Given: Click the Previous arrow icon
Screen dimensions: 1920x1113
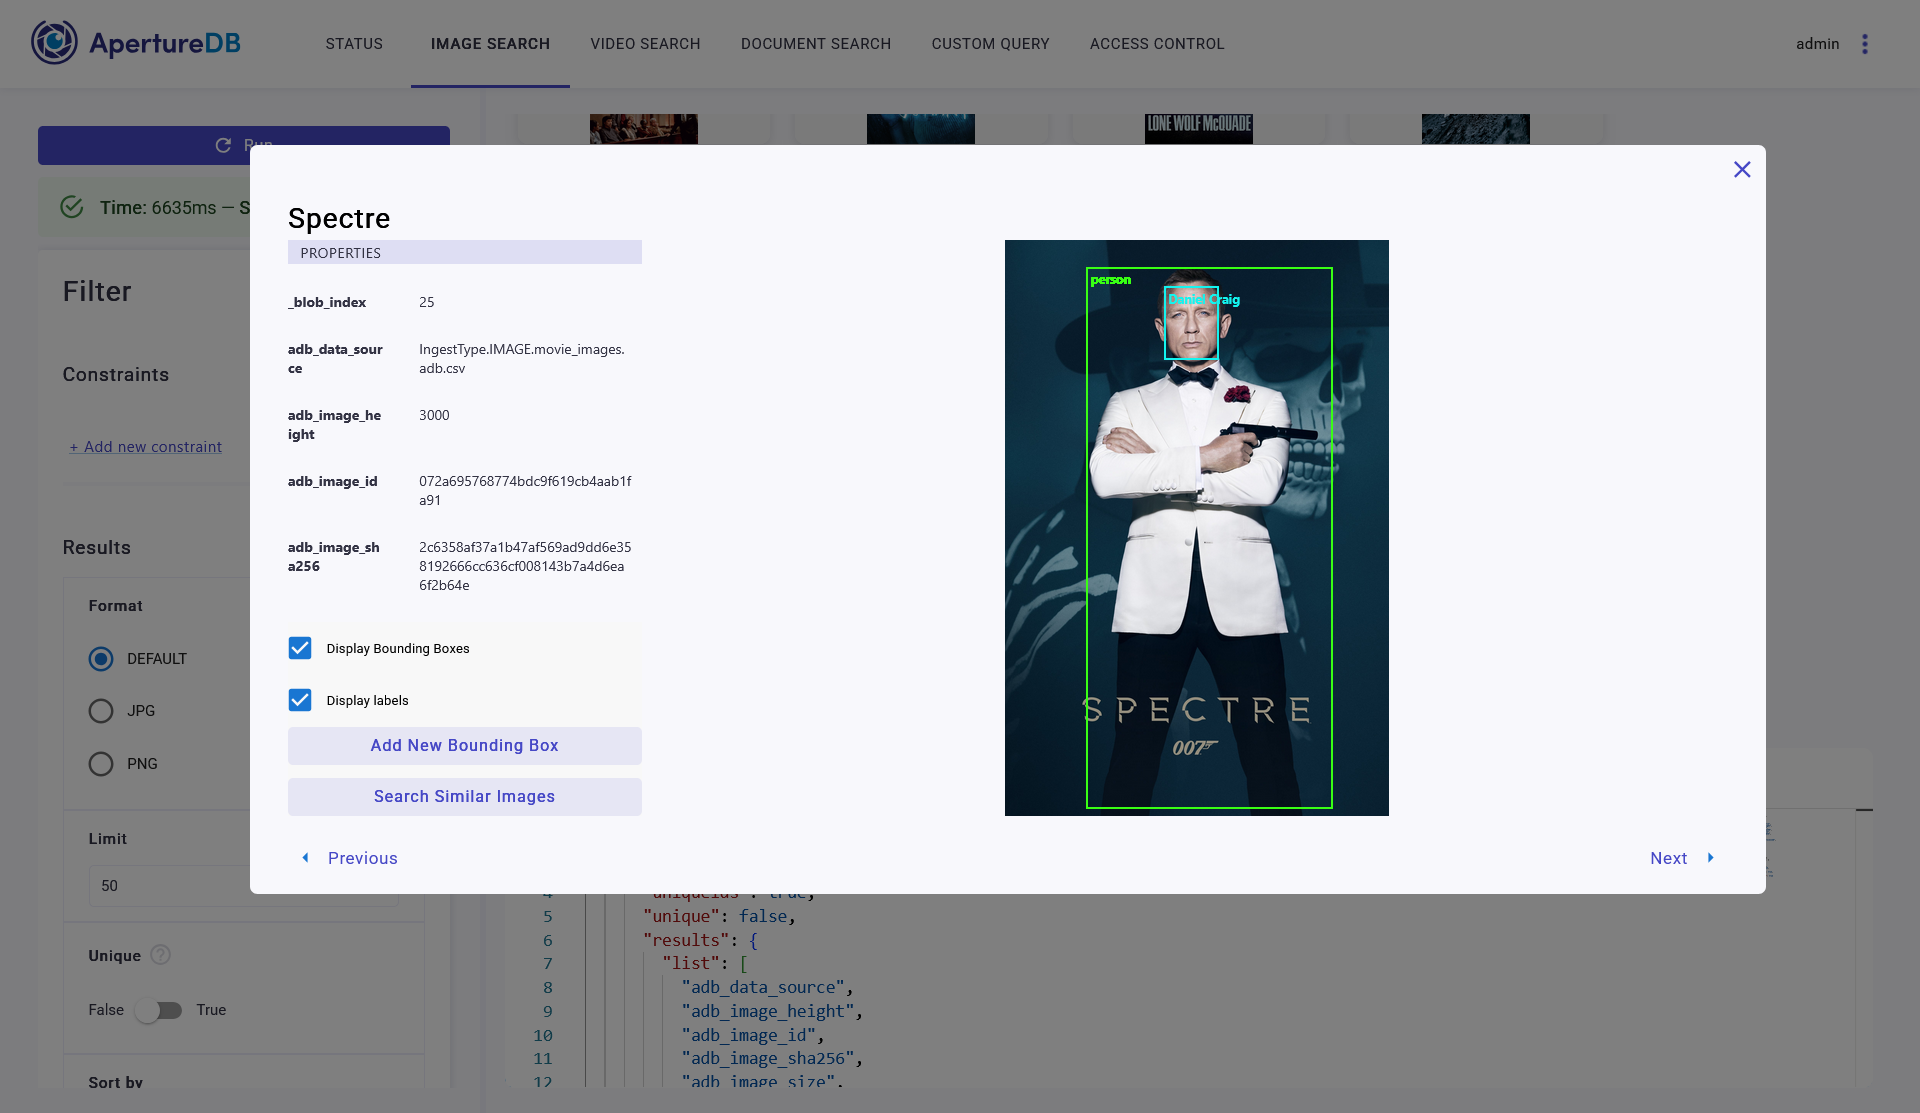Looking at the screenshot, I should (306, 858).
